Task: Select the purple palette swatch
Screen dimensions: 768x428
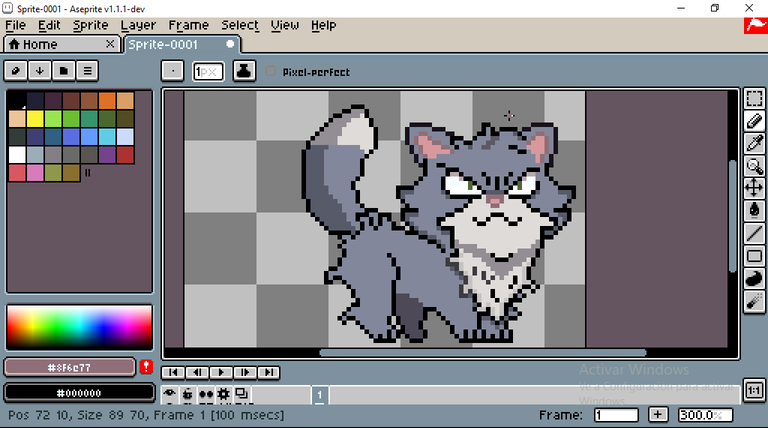Action: tap(107, 155)
